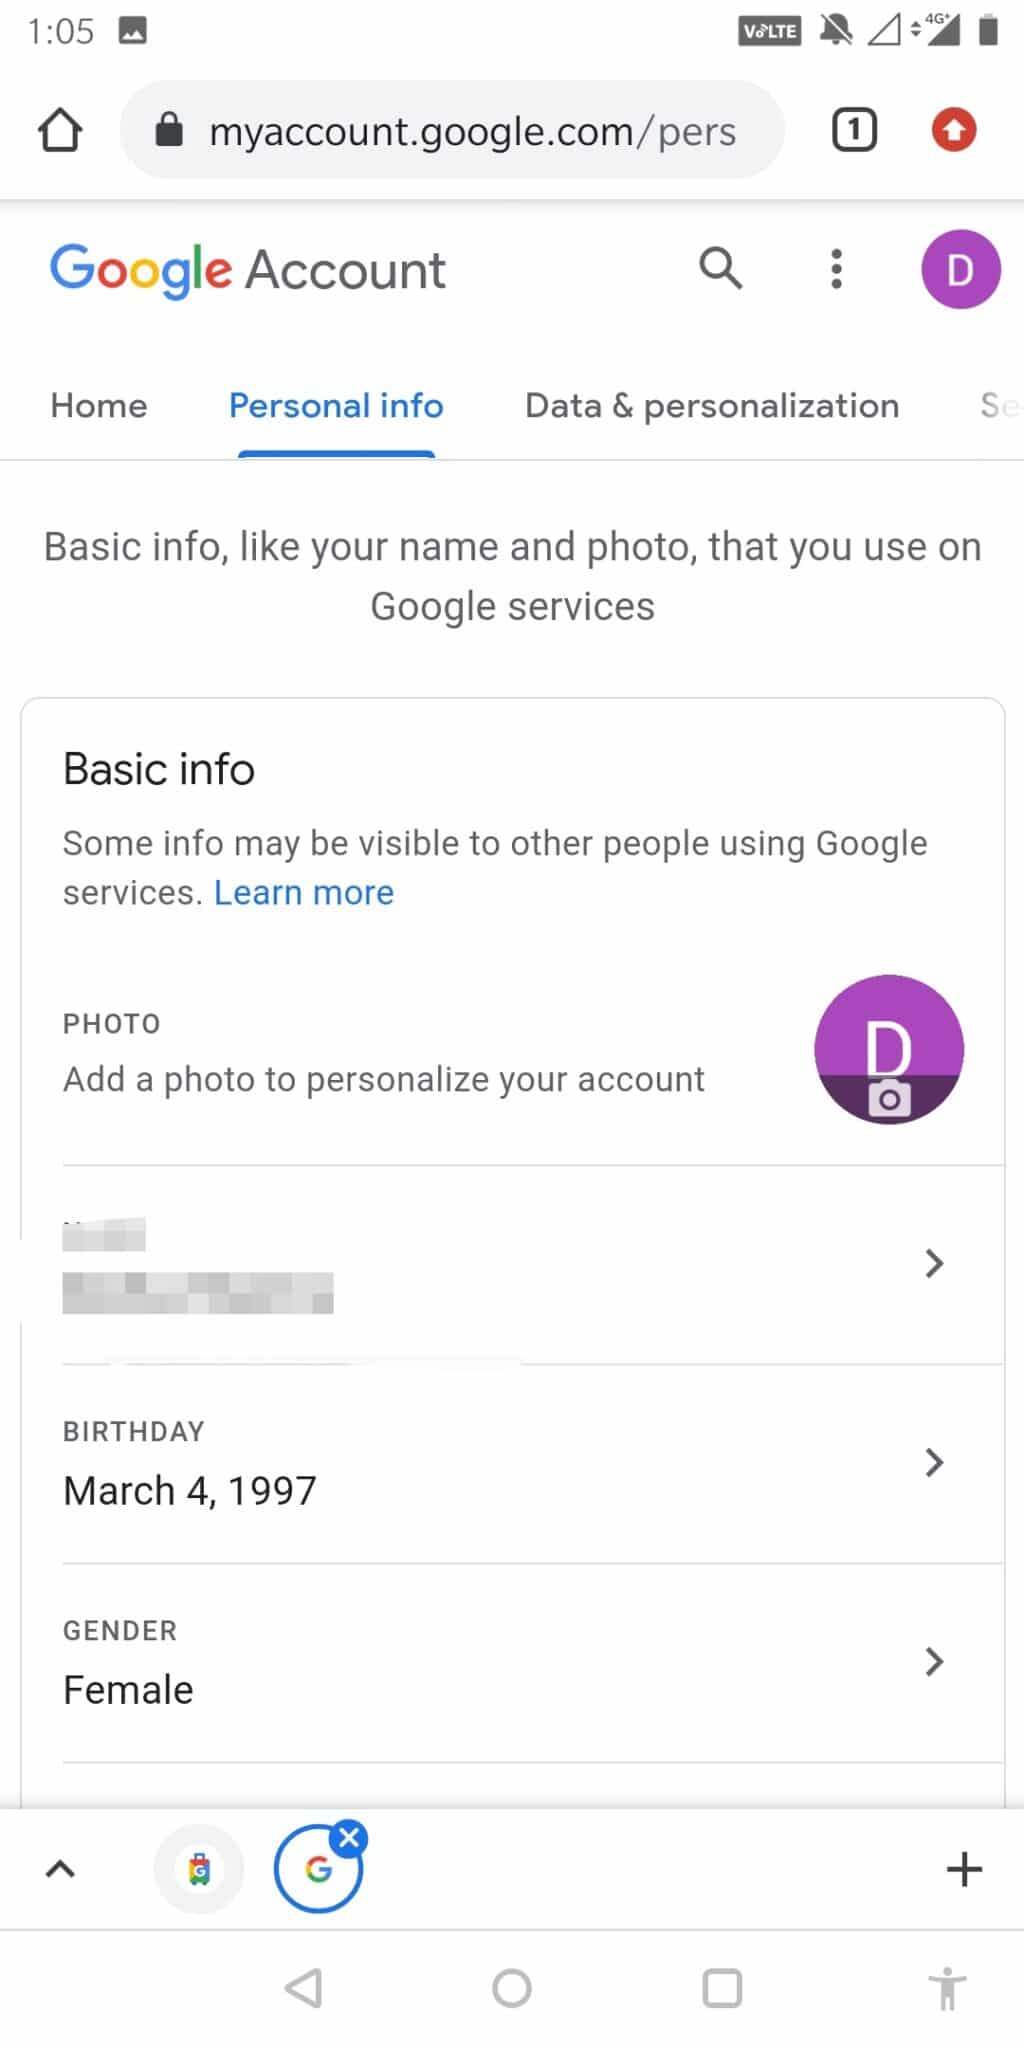Screen dimensions: 1024x2048
Task: Tap the padlock icon in the address bar
Action: (x=168, y=129)
